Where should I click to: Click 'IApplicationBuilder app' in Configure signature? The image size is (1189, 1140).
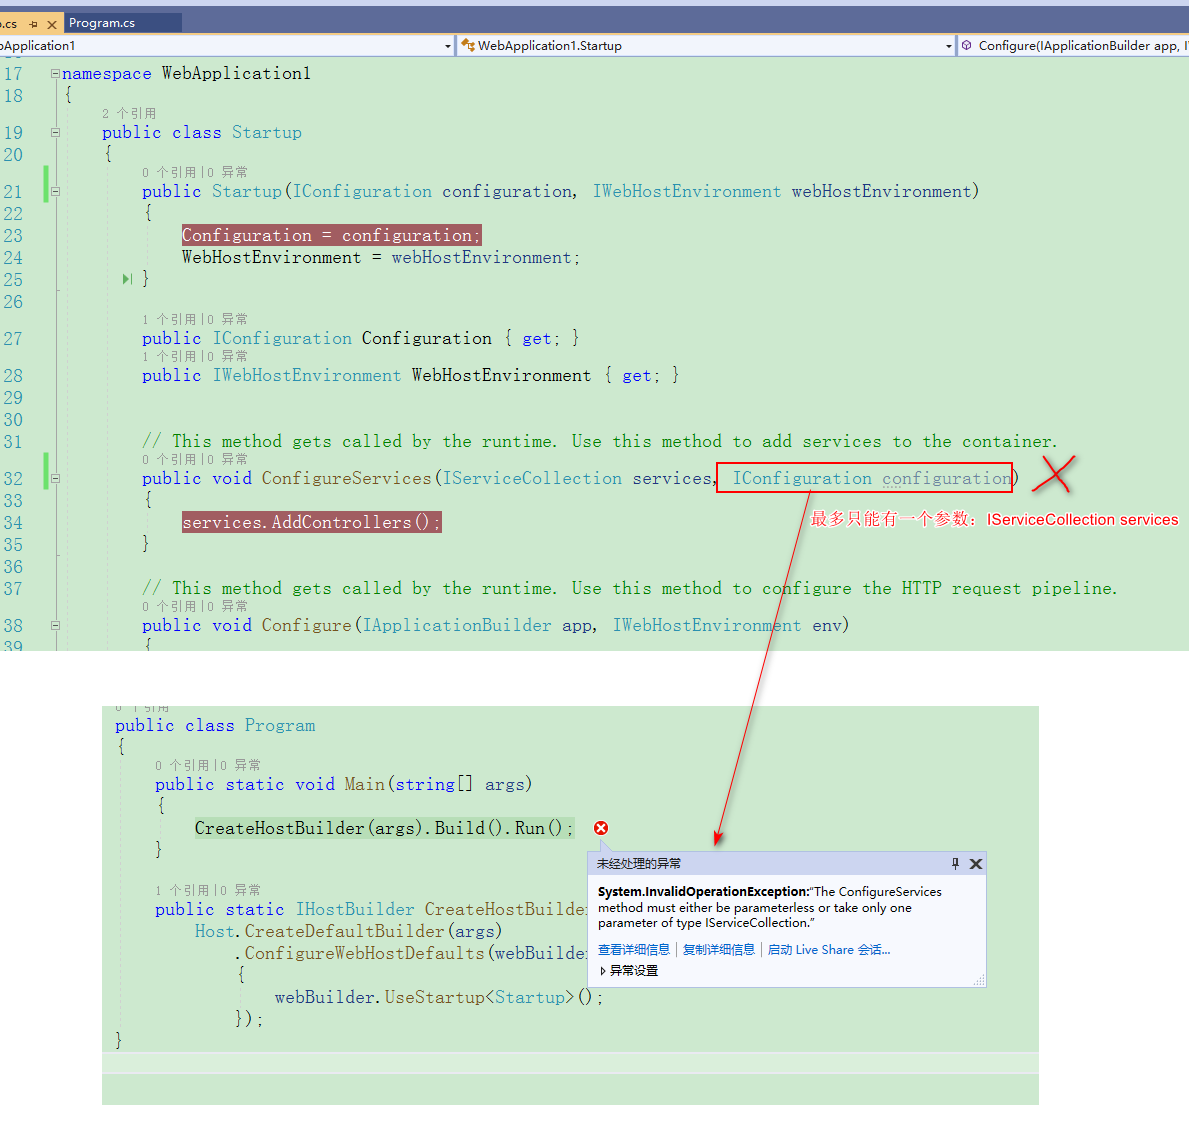click(478, 625)
